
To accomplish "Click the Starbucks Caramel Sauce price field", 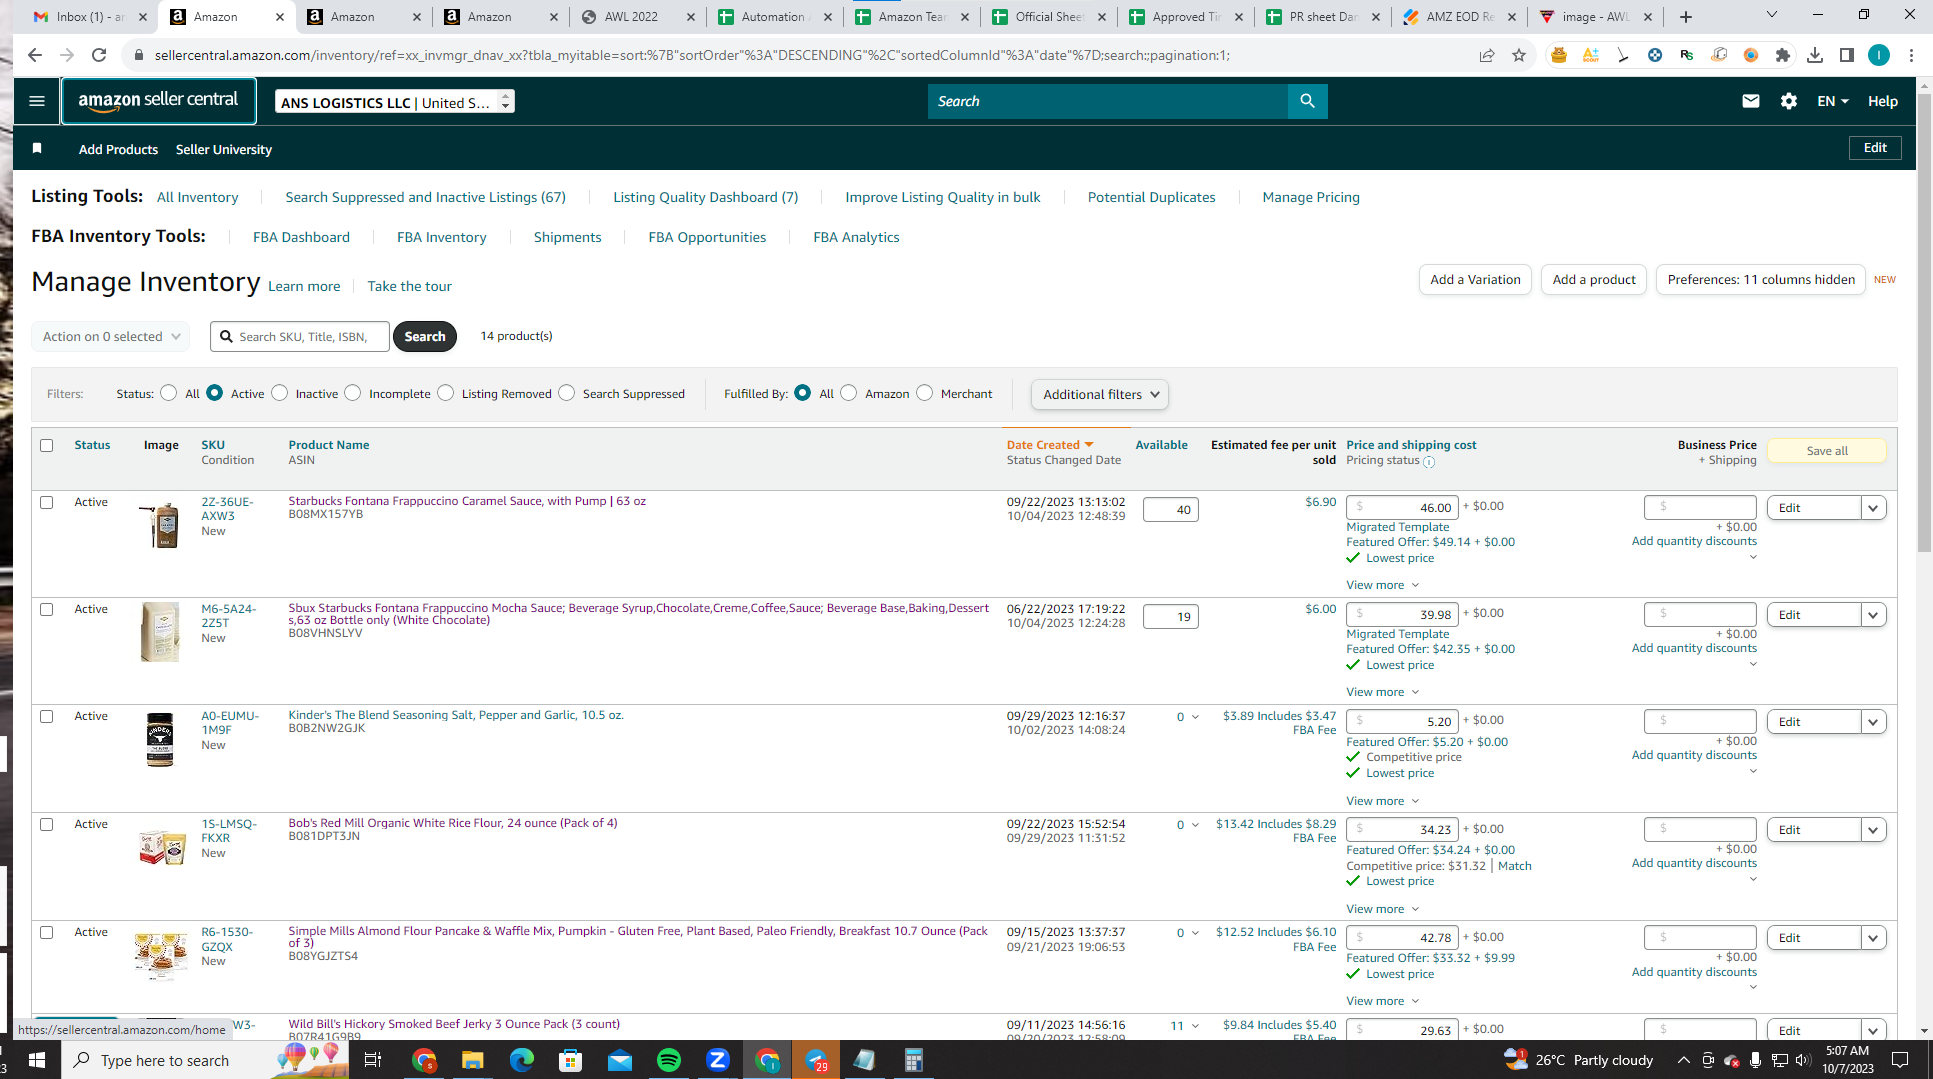I will (1403, 507).
